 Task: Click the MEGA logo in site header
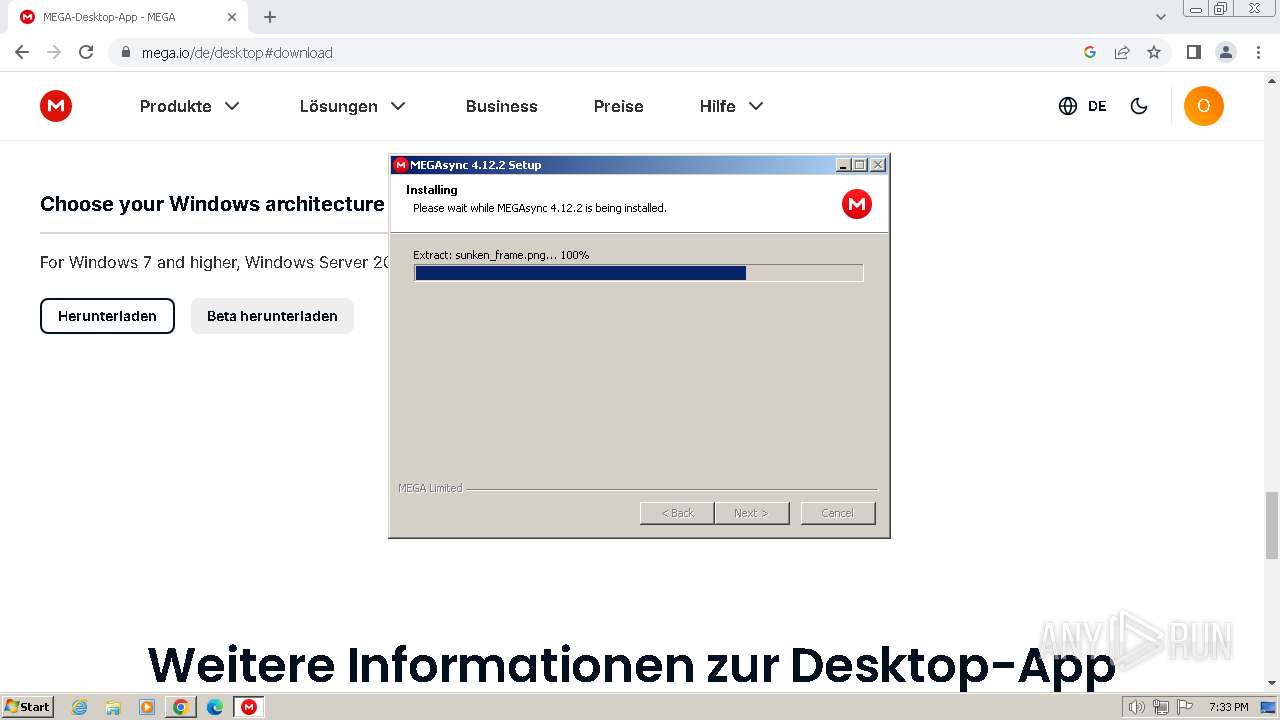pos(56,106)
